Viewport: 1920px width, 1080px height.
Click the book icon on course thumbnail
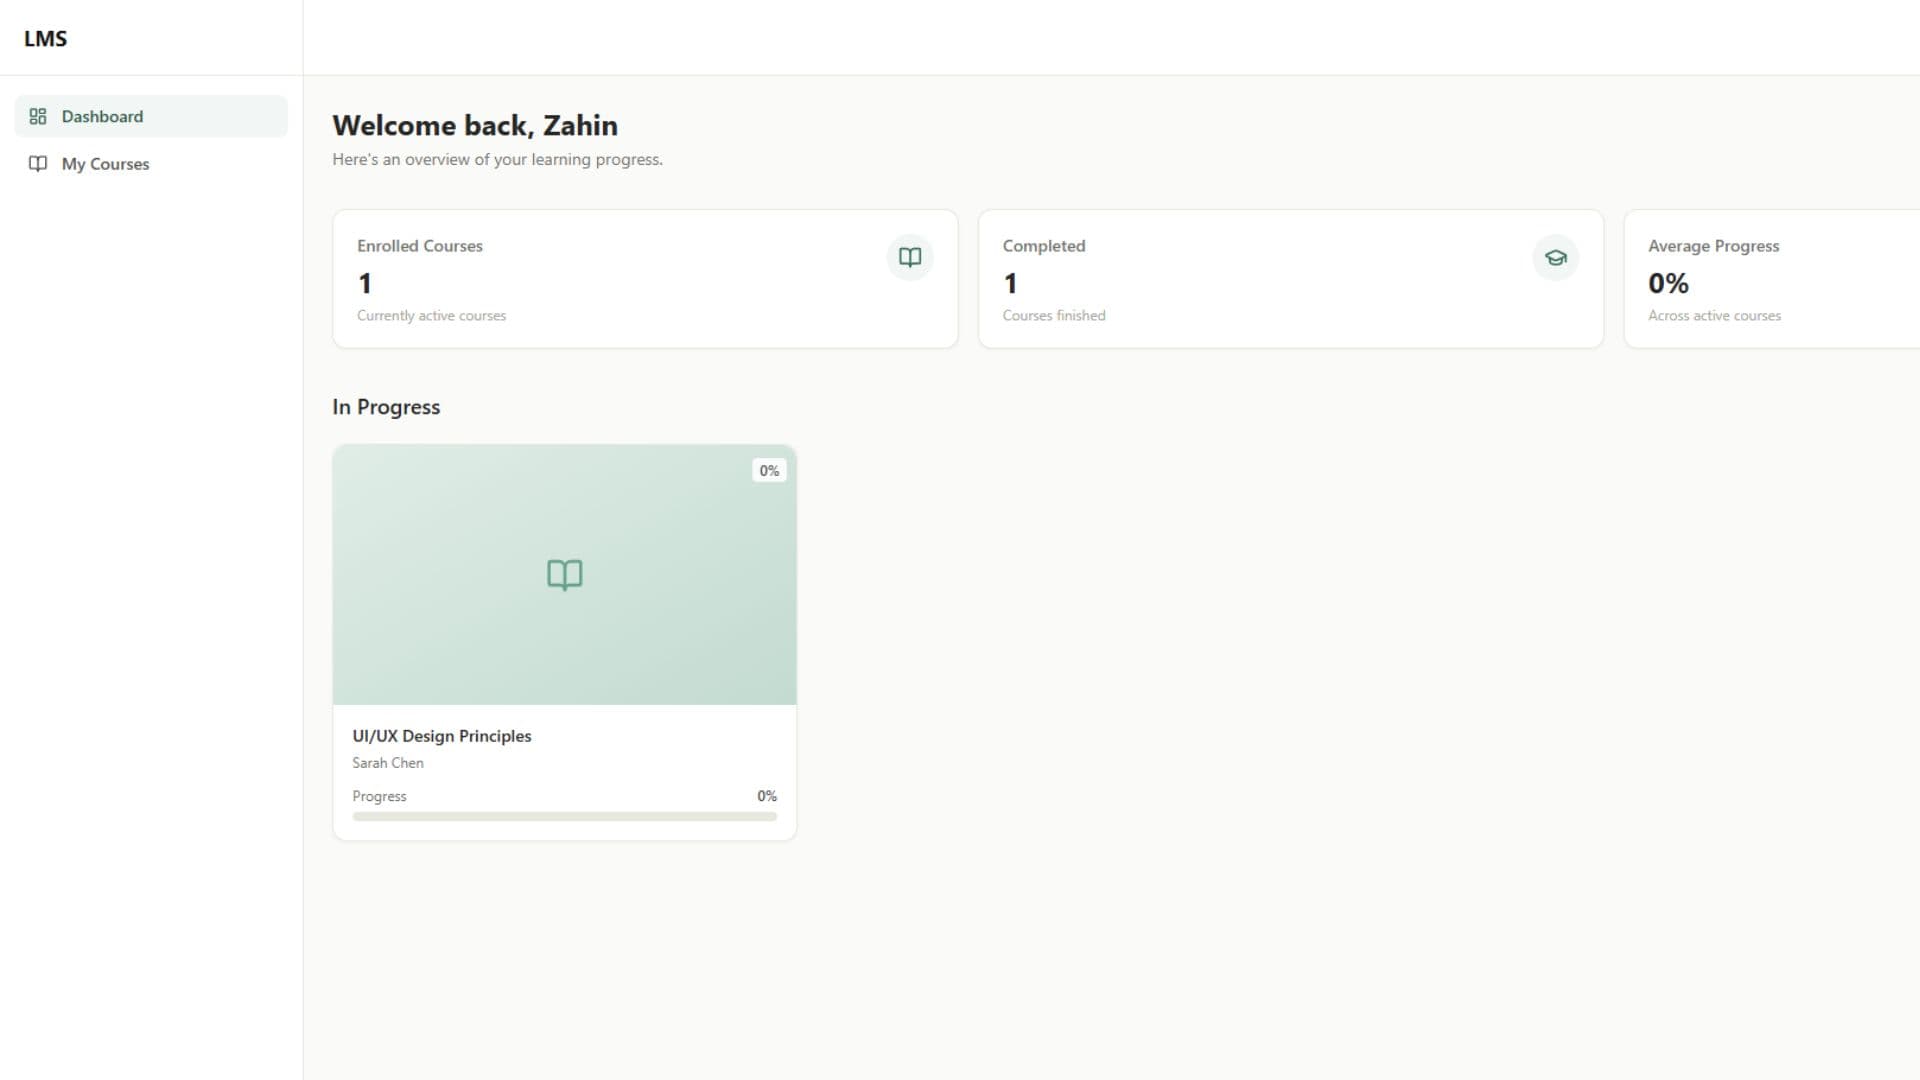click(x=565, y=575)
